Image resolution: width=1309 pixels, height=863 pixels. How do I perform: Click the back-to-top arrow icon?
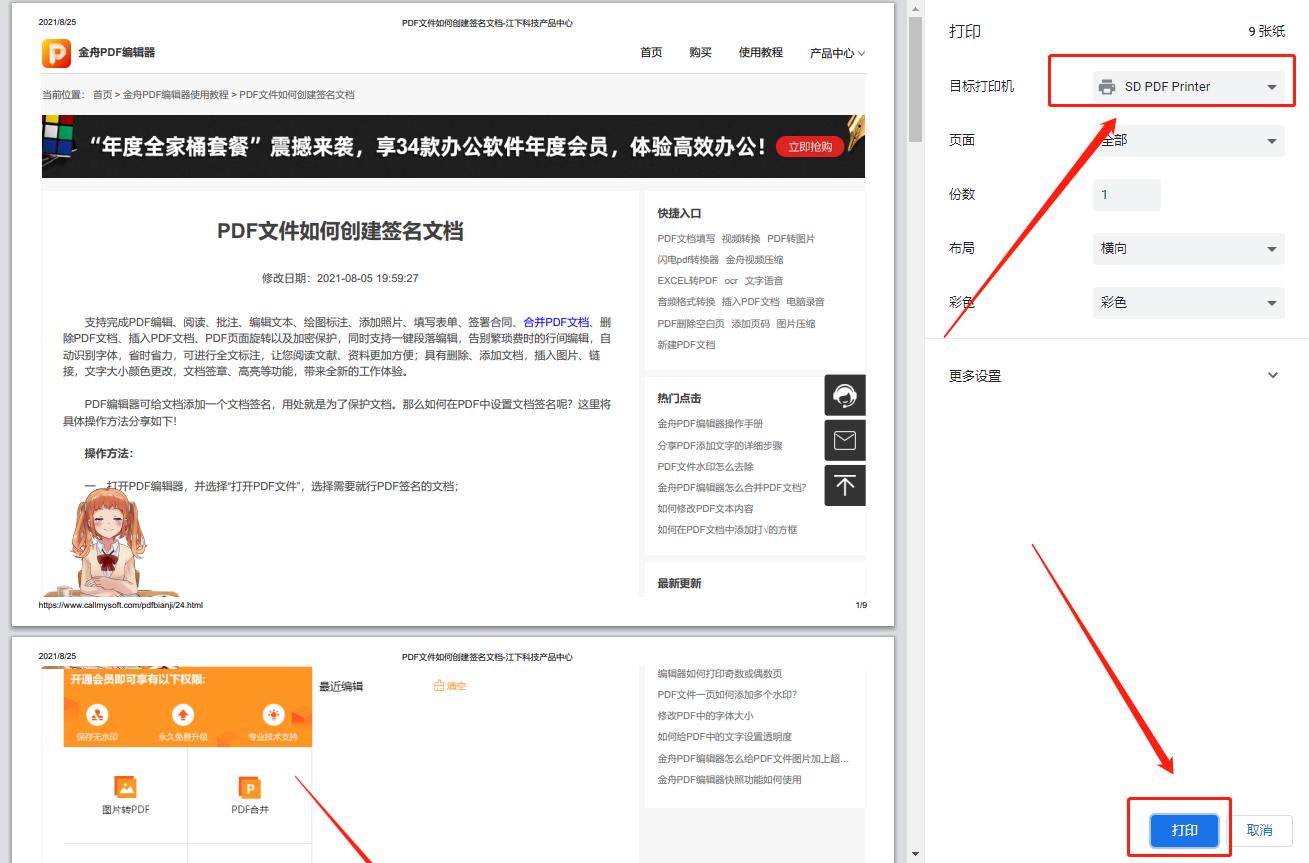pyautogui.click(x=845, y=486)
